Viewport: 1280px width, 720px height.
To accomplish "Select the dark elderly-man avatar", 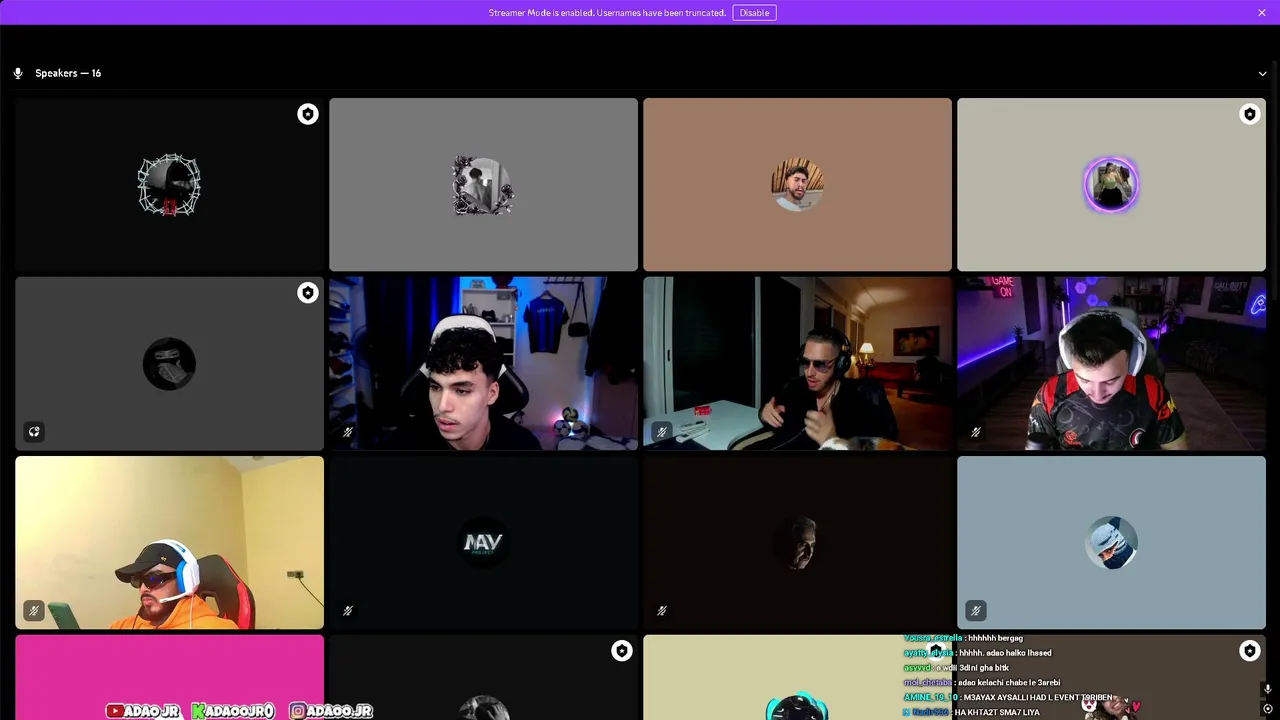I will 797,543.
